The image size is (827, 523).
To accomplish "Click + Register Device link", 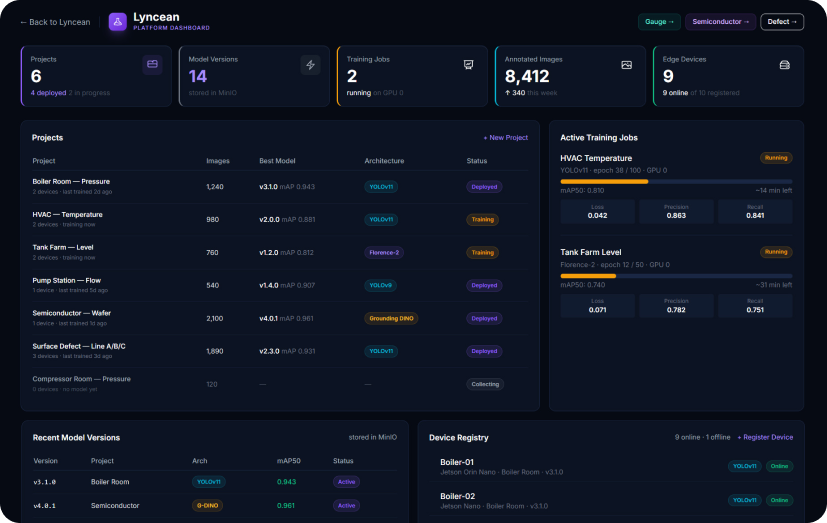I will coord(765,437).
